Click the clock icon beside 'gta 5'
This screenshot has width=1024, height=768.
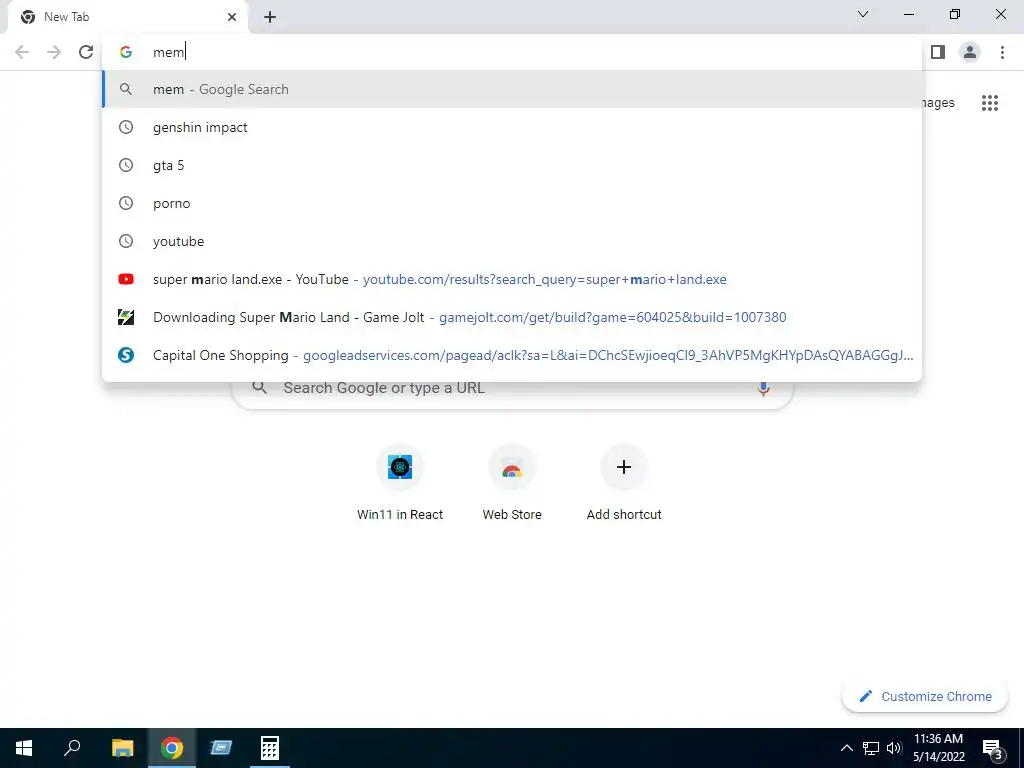coord(125,165)
